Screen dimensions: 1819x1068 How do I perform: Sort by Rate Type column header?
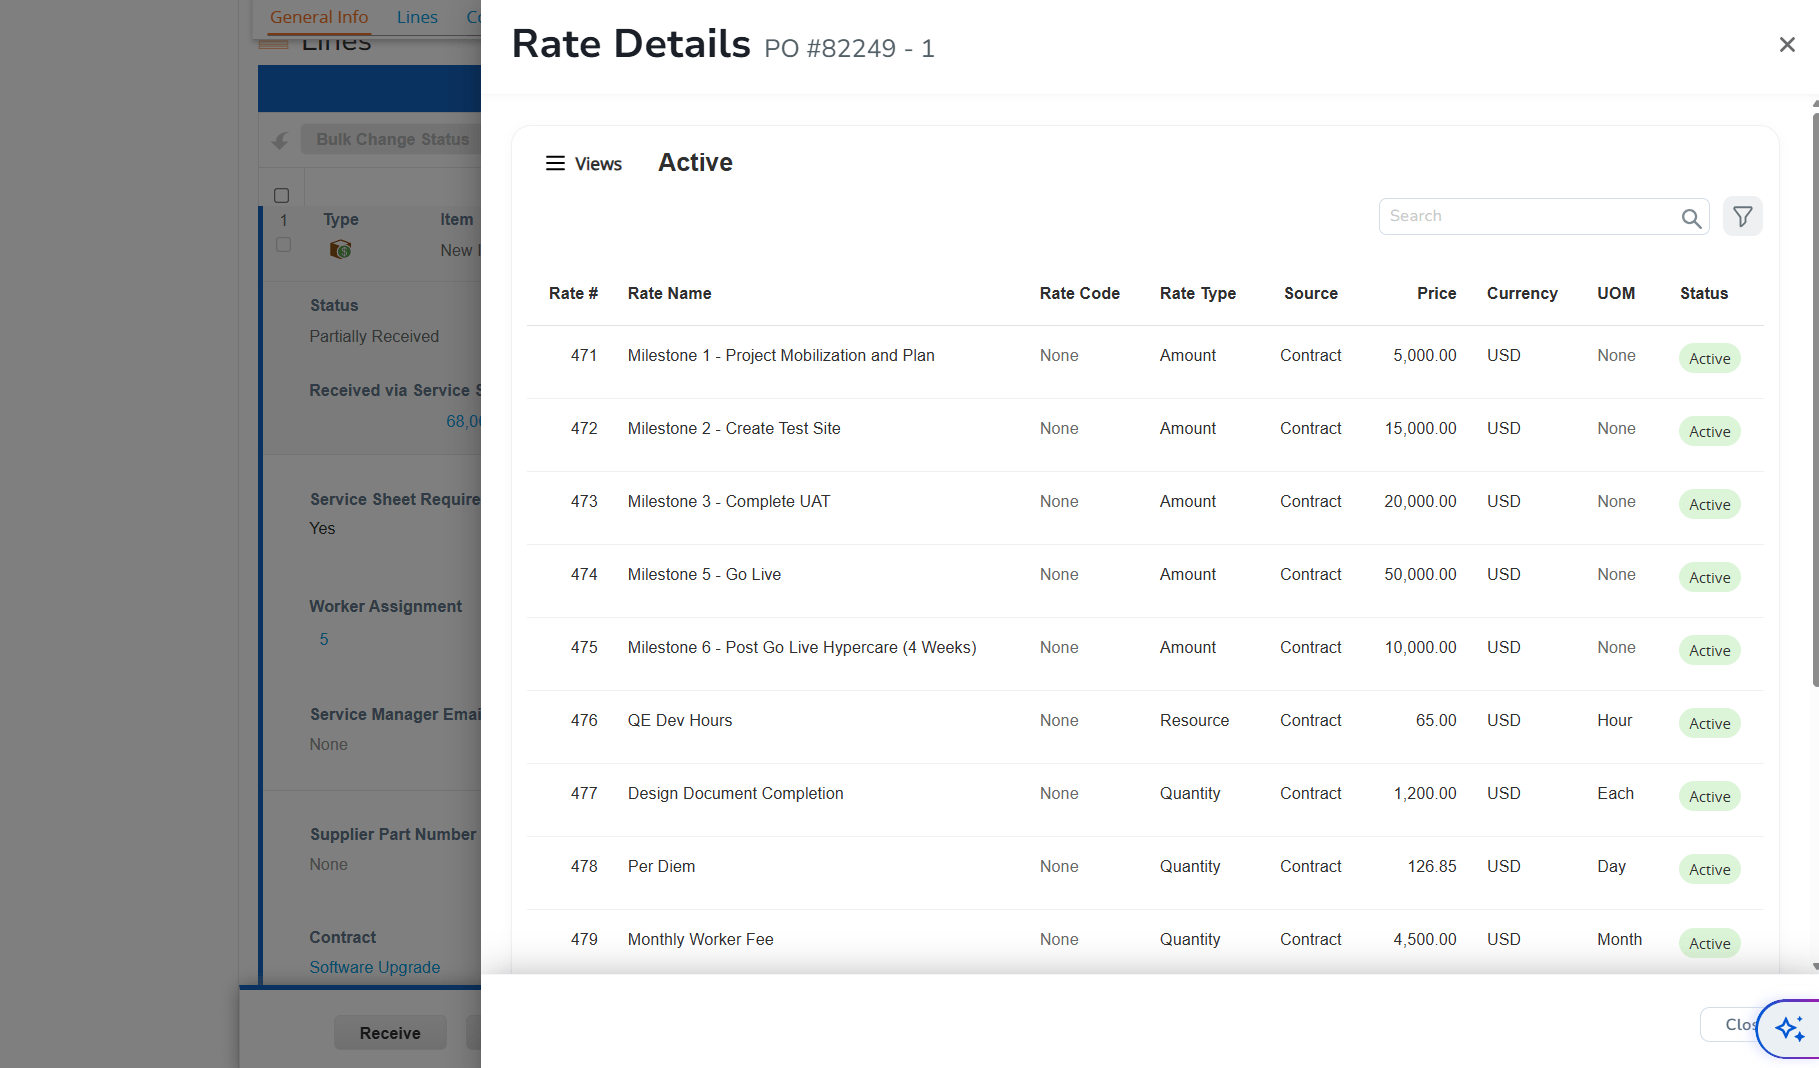point(1198,293)
